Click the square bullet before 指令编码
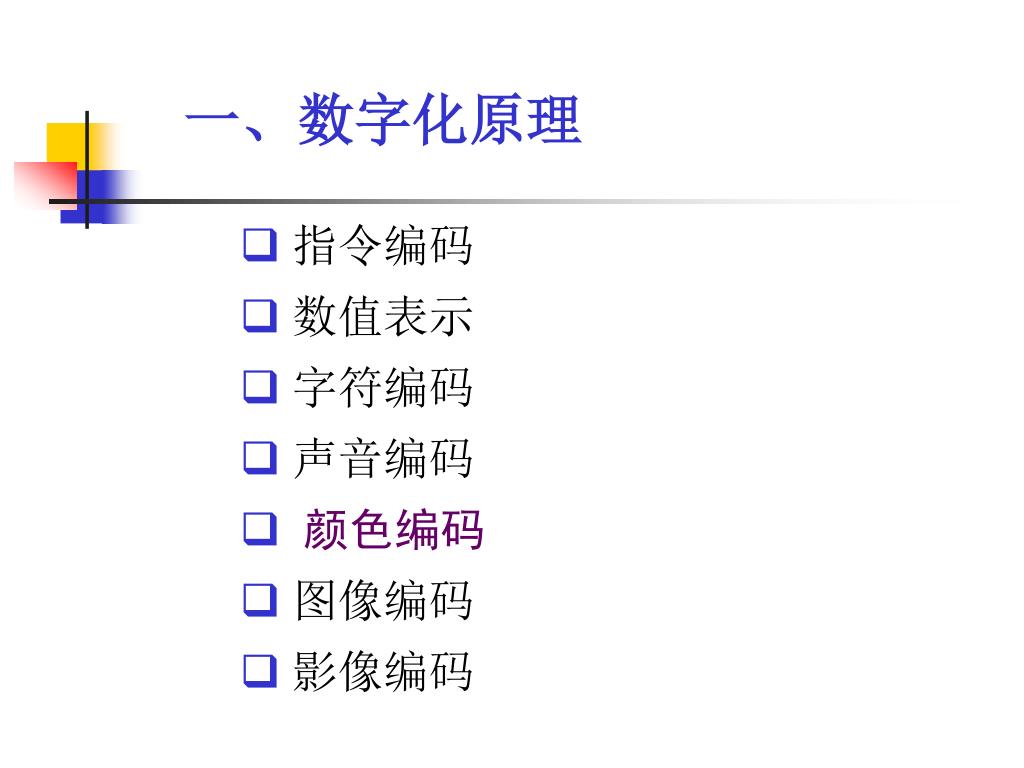The image size is (1024, 768). click(260, 245)
